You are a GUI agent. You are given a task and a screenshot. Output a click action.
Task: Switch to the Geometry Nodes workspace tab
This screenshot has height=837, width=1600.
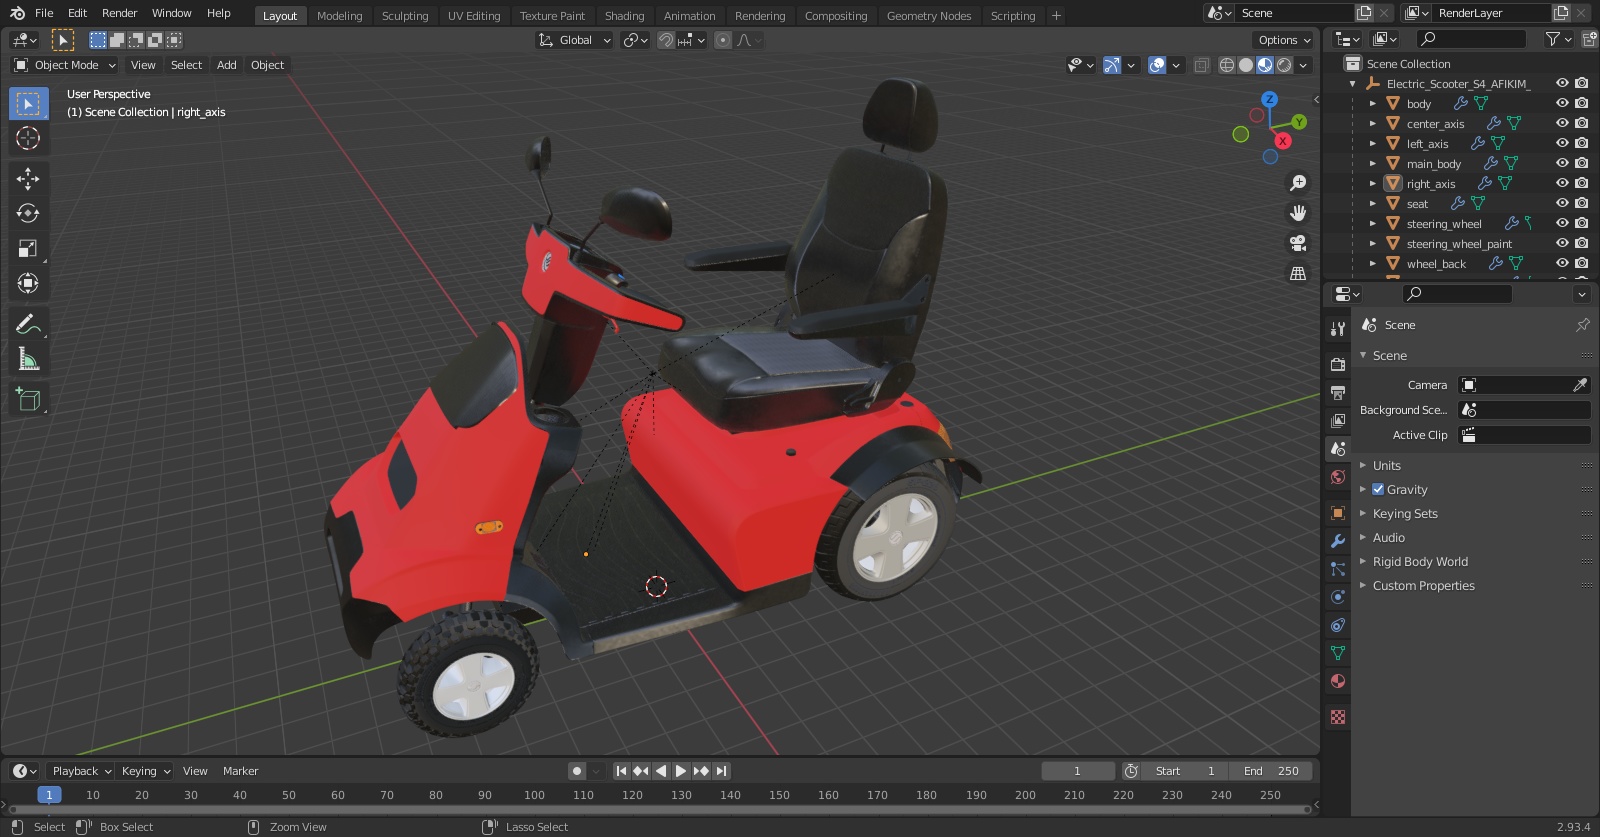coord(929,15)
